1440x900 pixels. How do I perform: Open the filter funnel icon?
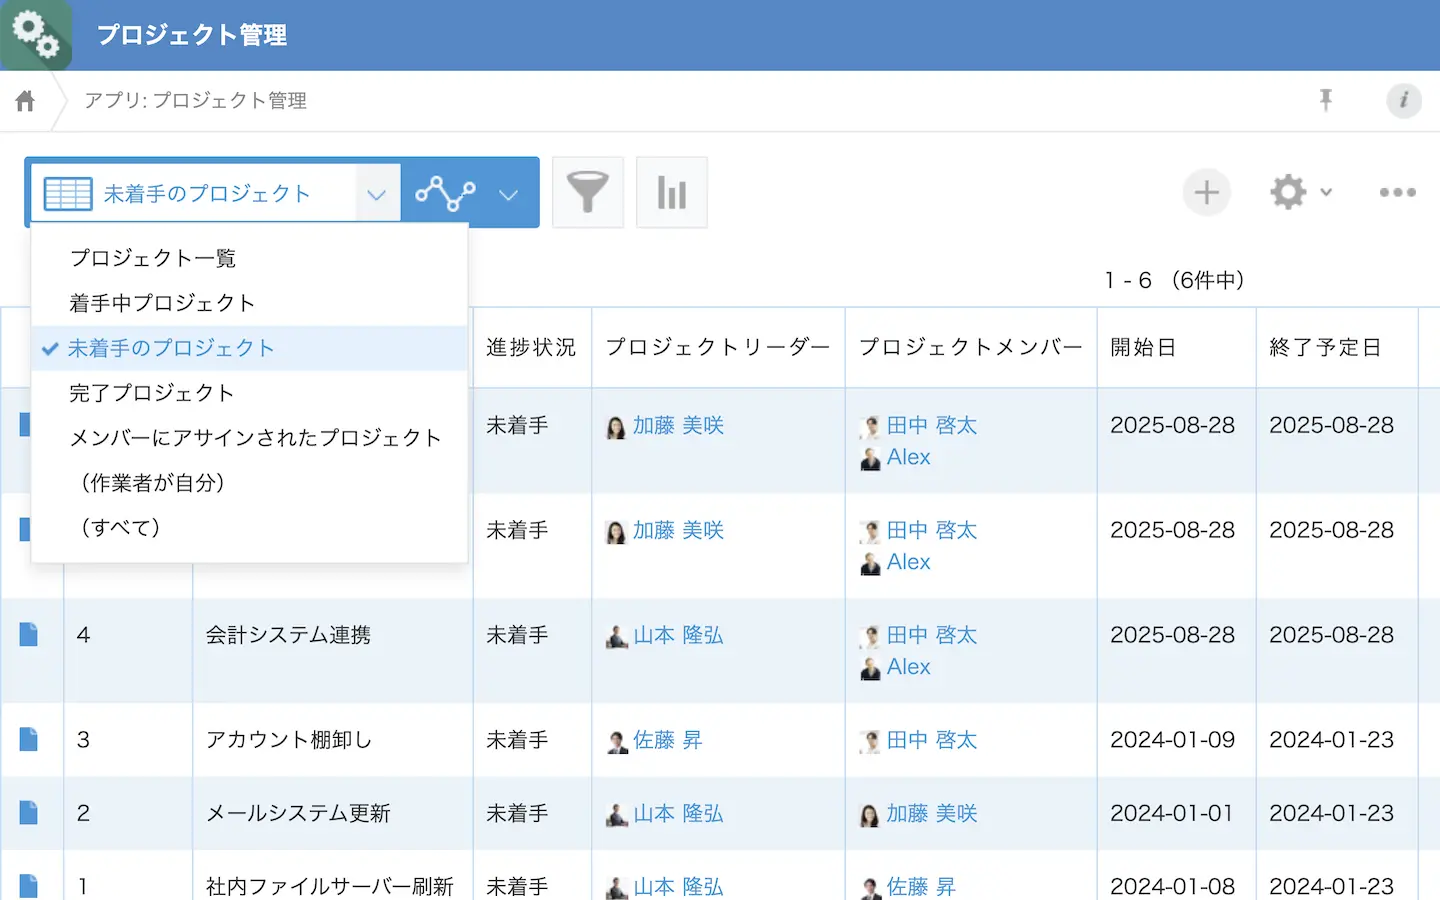pyautogui.click(x=587, y=192)
